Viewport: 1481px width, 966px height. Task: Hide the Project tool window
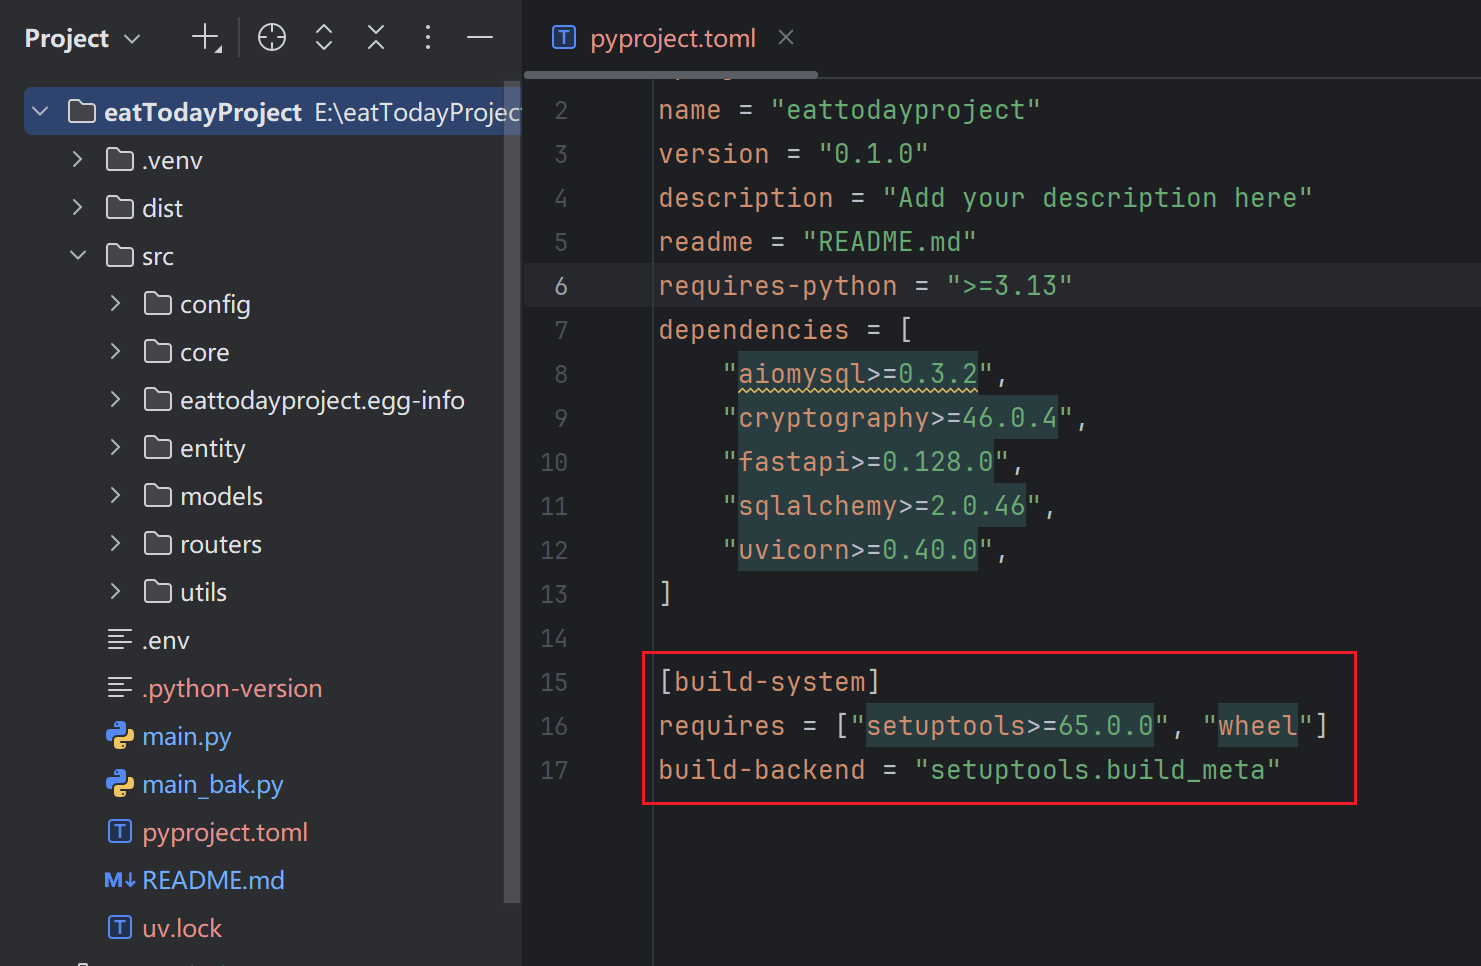coord(480,38)
